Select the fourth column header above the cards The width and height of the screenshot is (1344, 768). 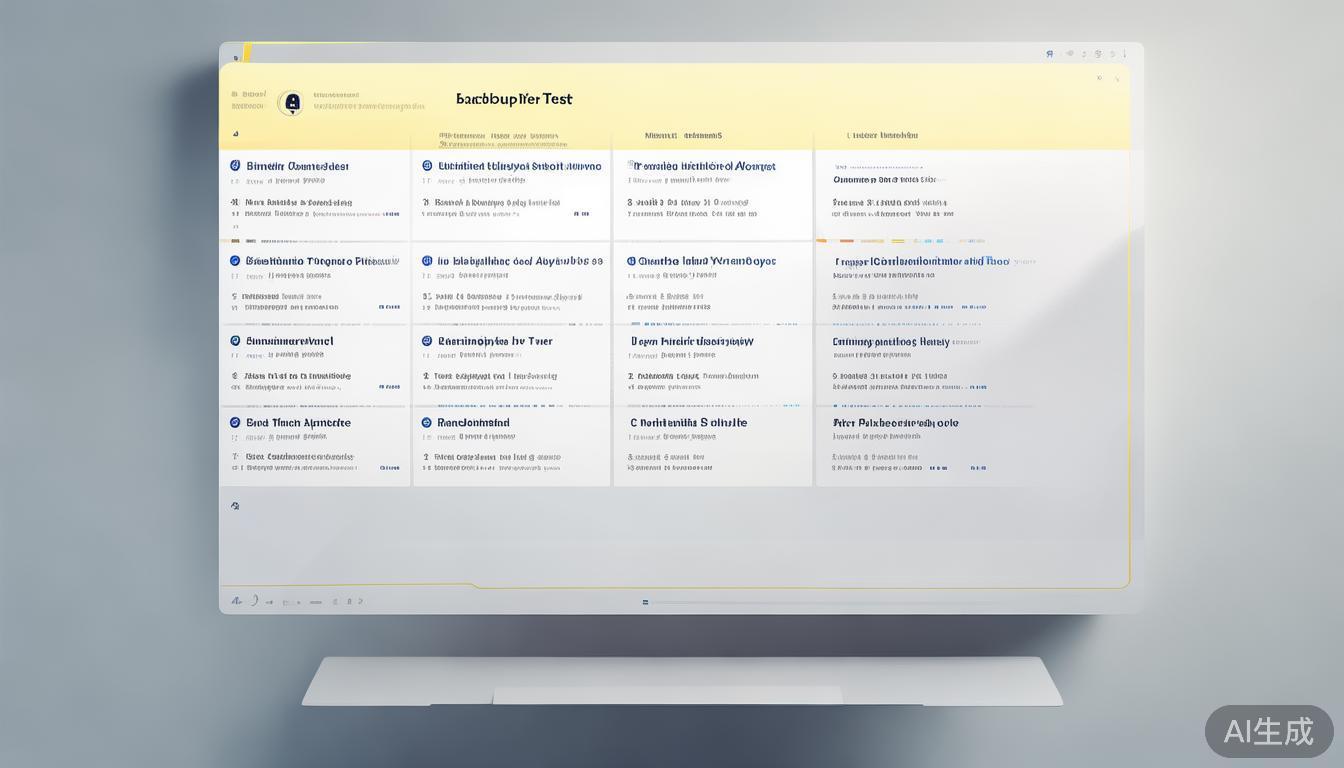(882, 135)
